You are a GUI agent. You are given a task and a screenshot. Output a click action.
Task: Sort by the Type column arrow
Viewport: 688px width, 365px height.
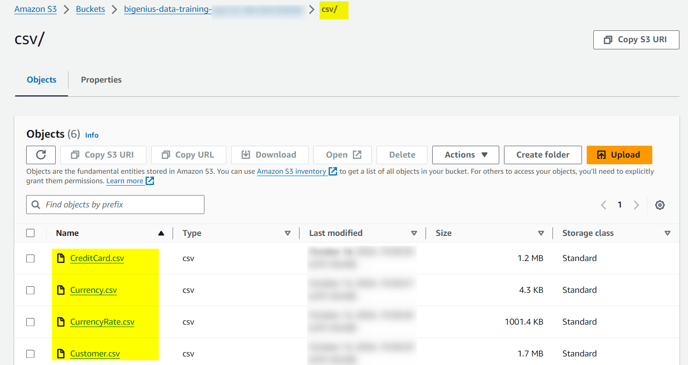click(287, 233)
